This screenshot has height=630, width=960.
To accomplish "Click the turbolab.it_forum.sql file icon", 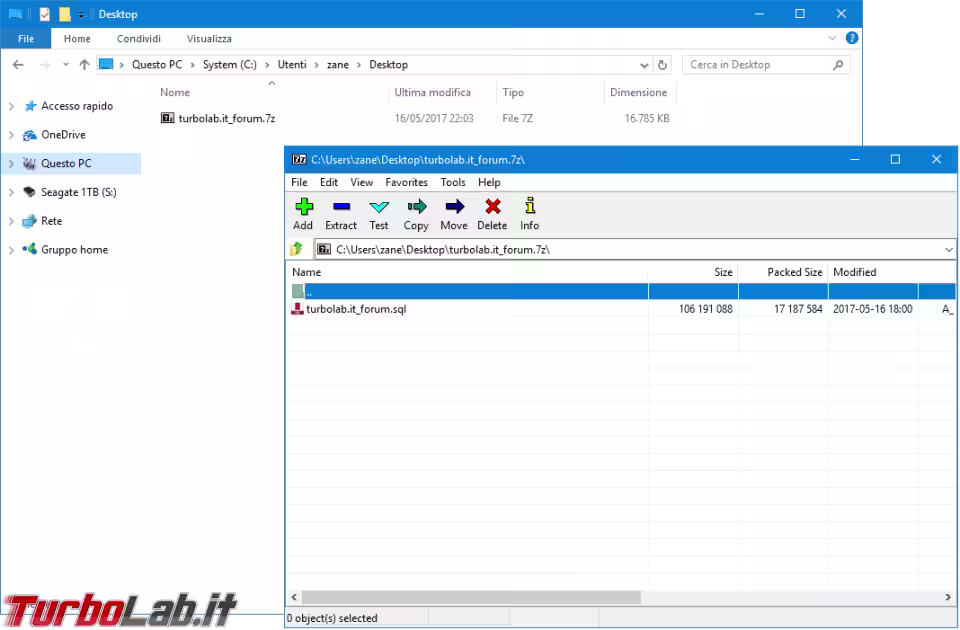I will 297,309.
